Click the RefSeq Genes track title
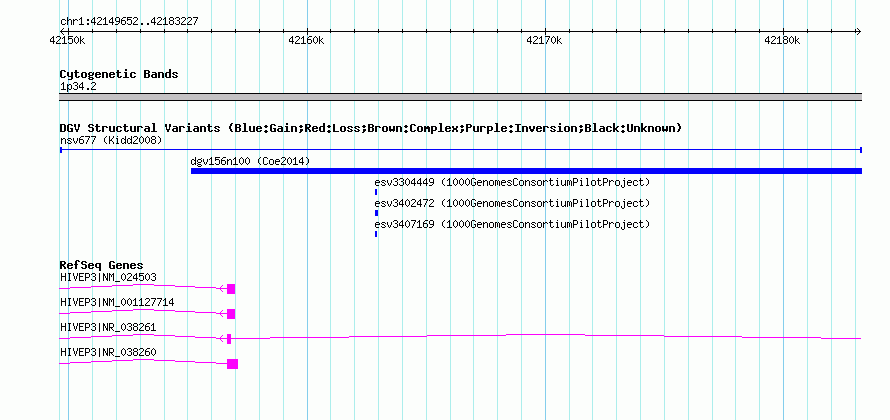 [x=102, y=265]
